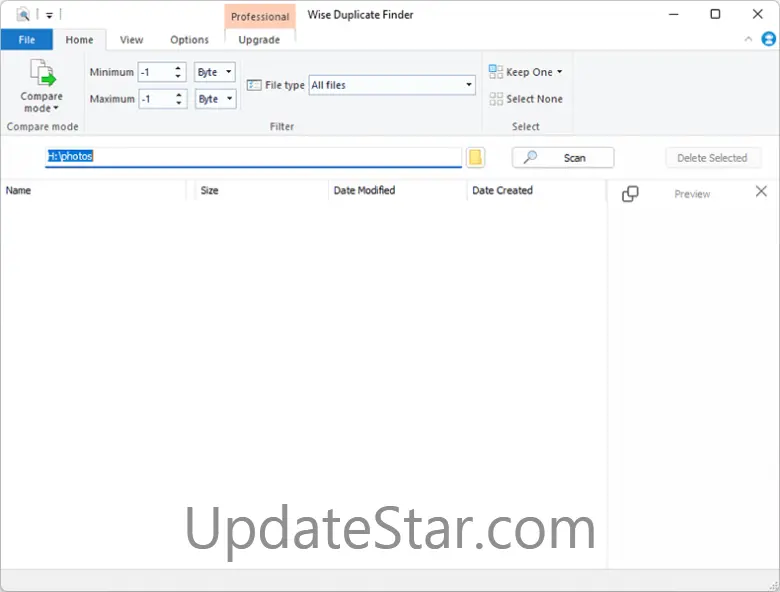The width and height of the screenshot is (780, 592).
Task: Sort by Date Modified column header
Action: (x=397, y=191)
